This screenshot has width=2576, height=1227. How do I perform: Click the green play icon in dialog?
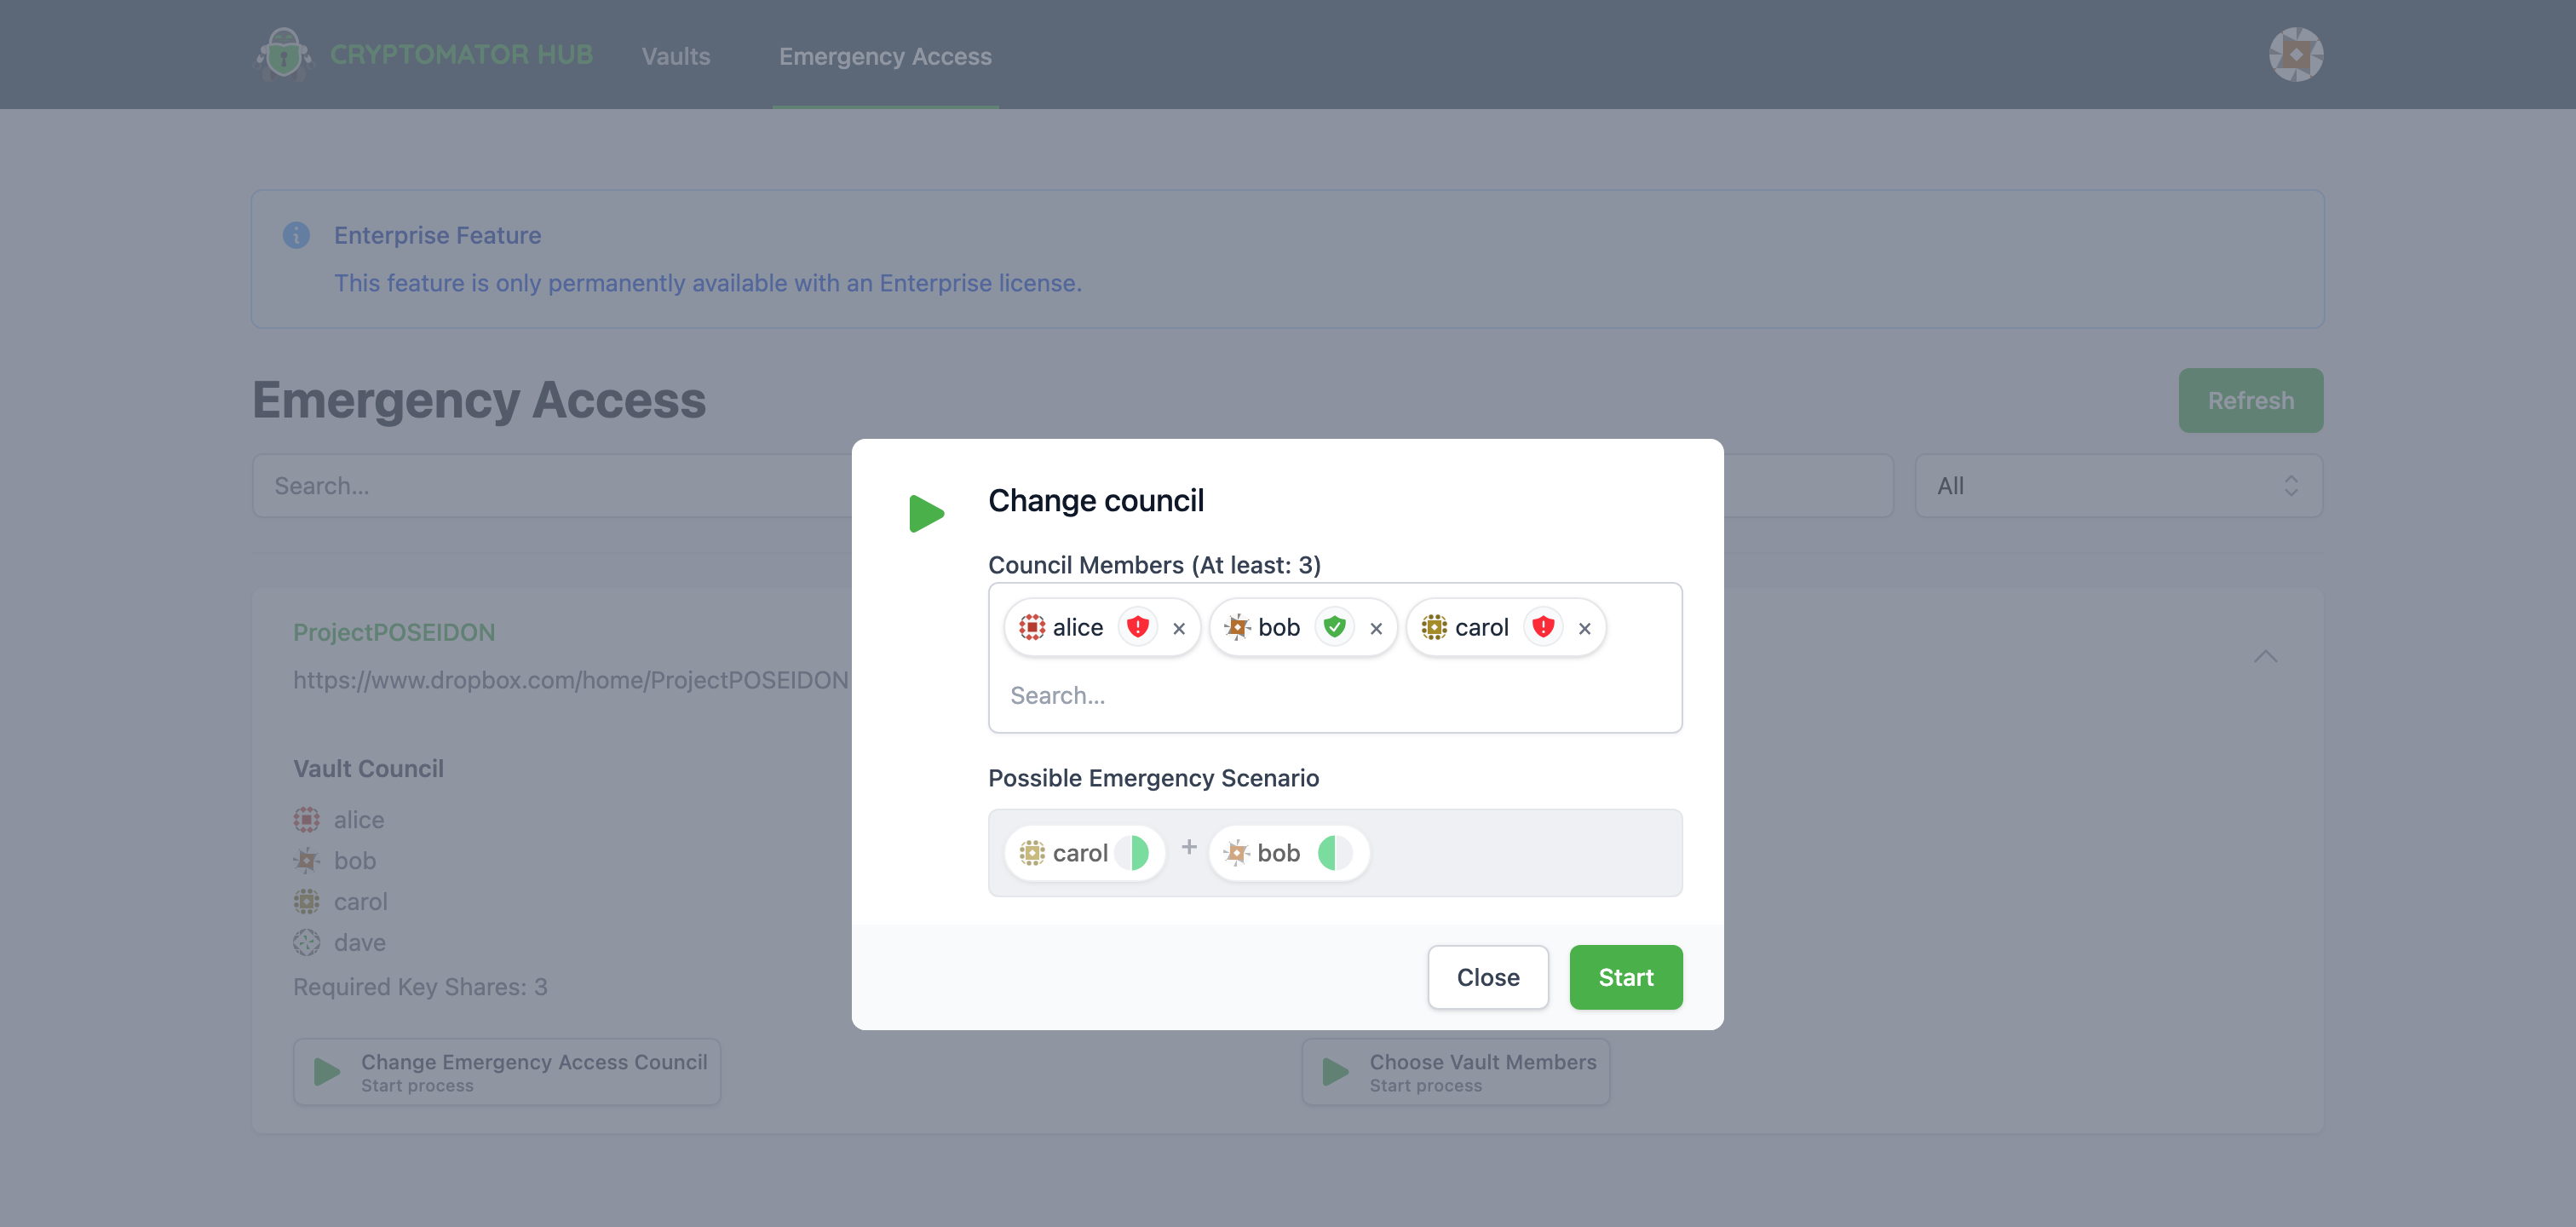(926, 513)
